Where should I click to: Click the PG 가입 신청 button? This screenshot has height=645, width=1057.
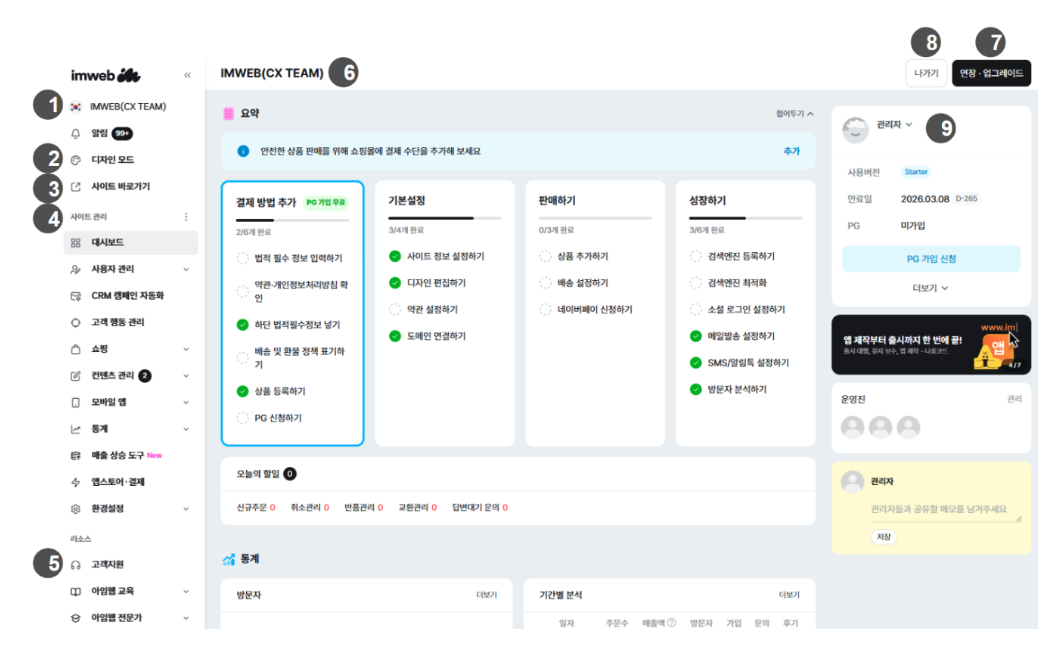click(931, 259)
